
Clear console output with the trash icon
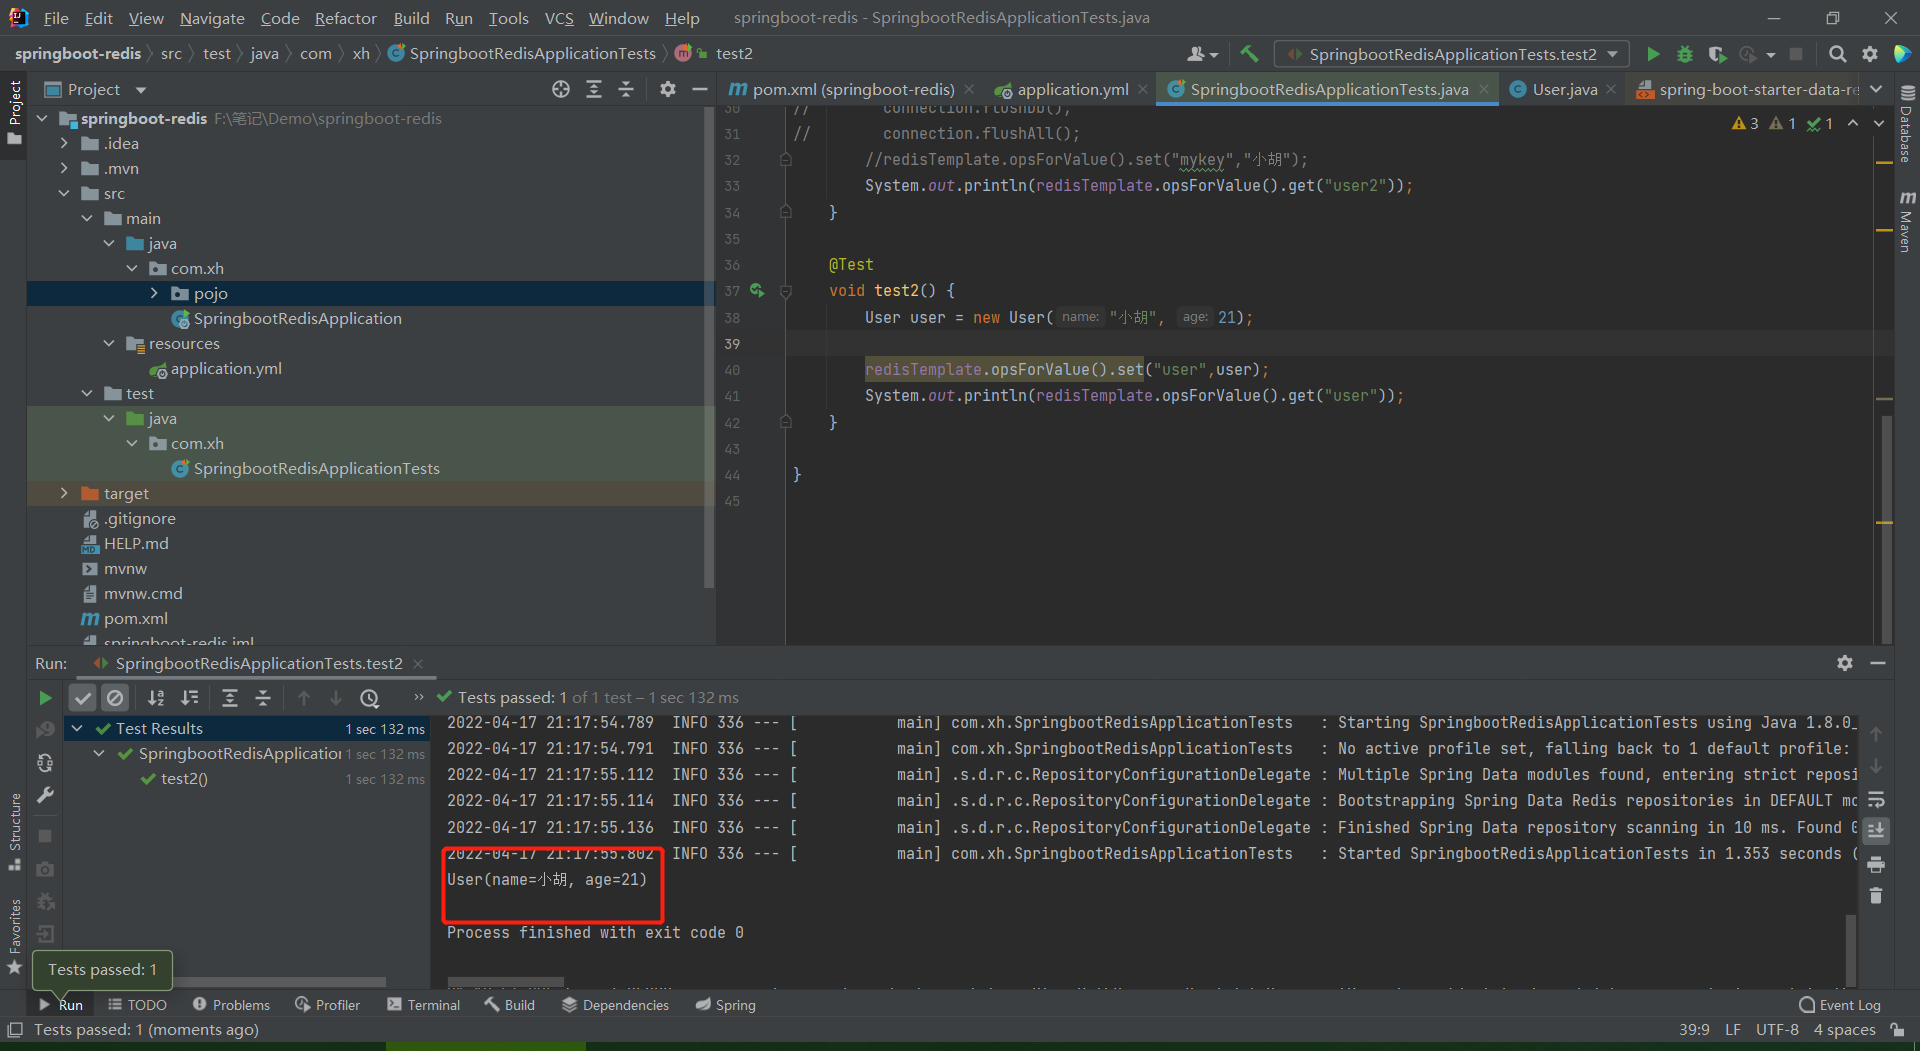(1876, 896)
